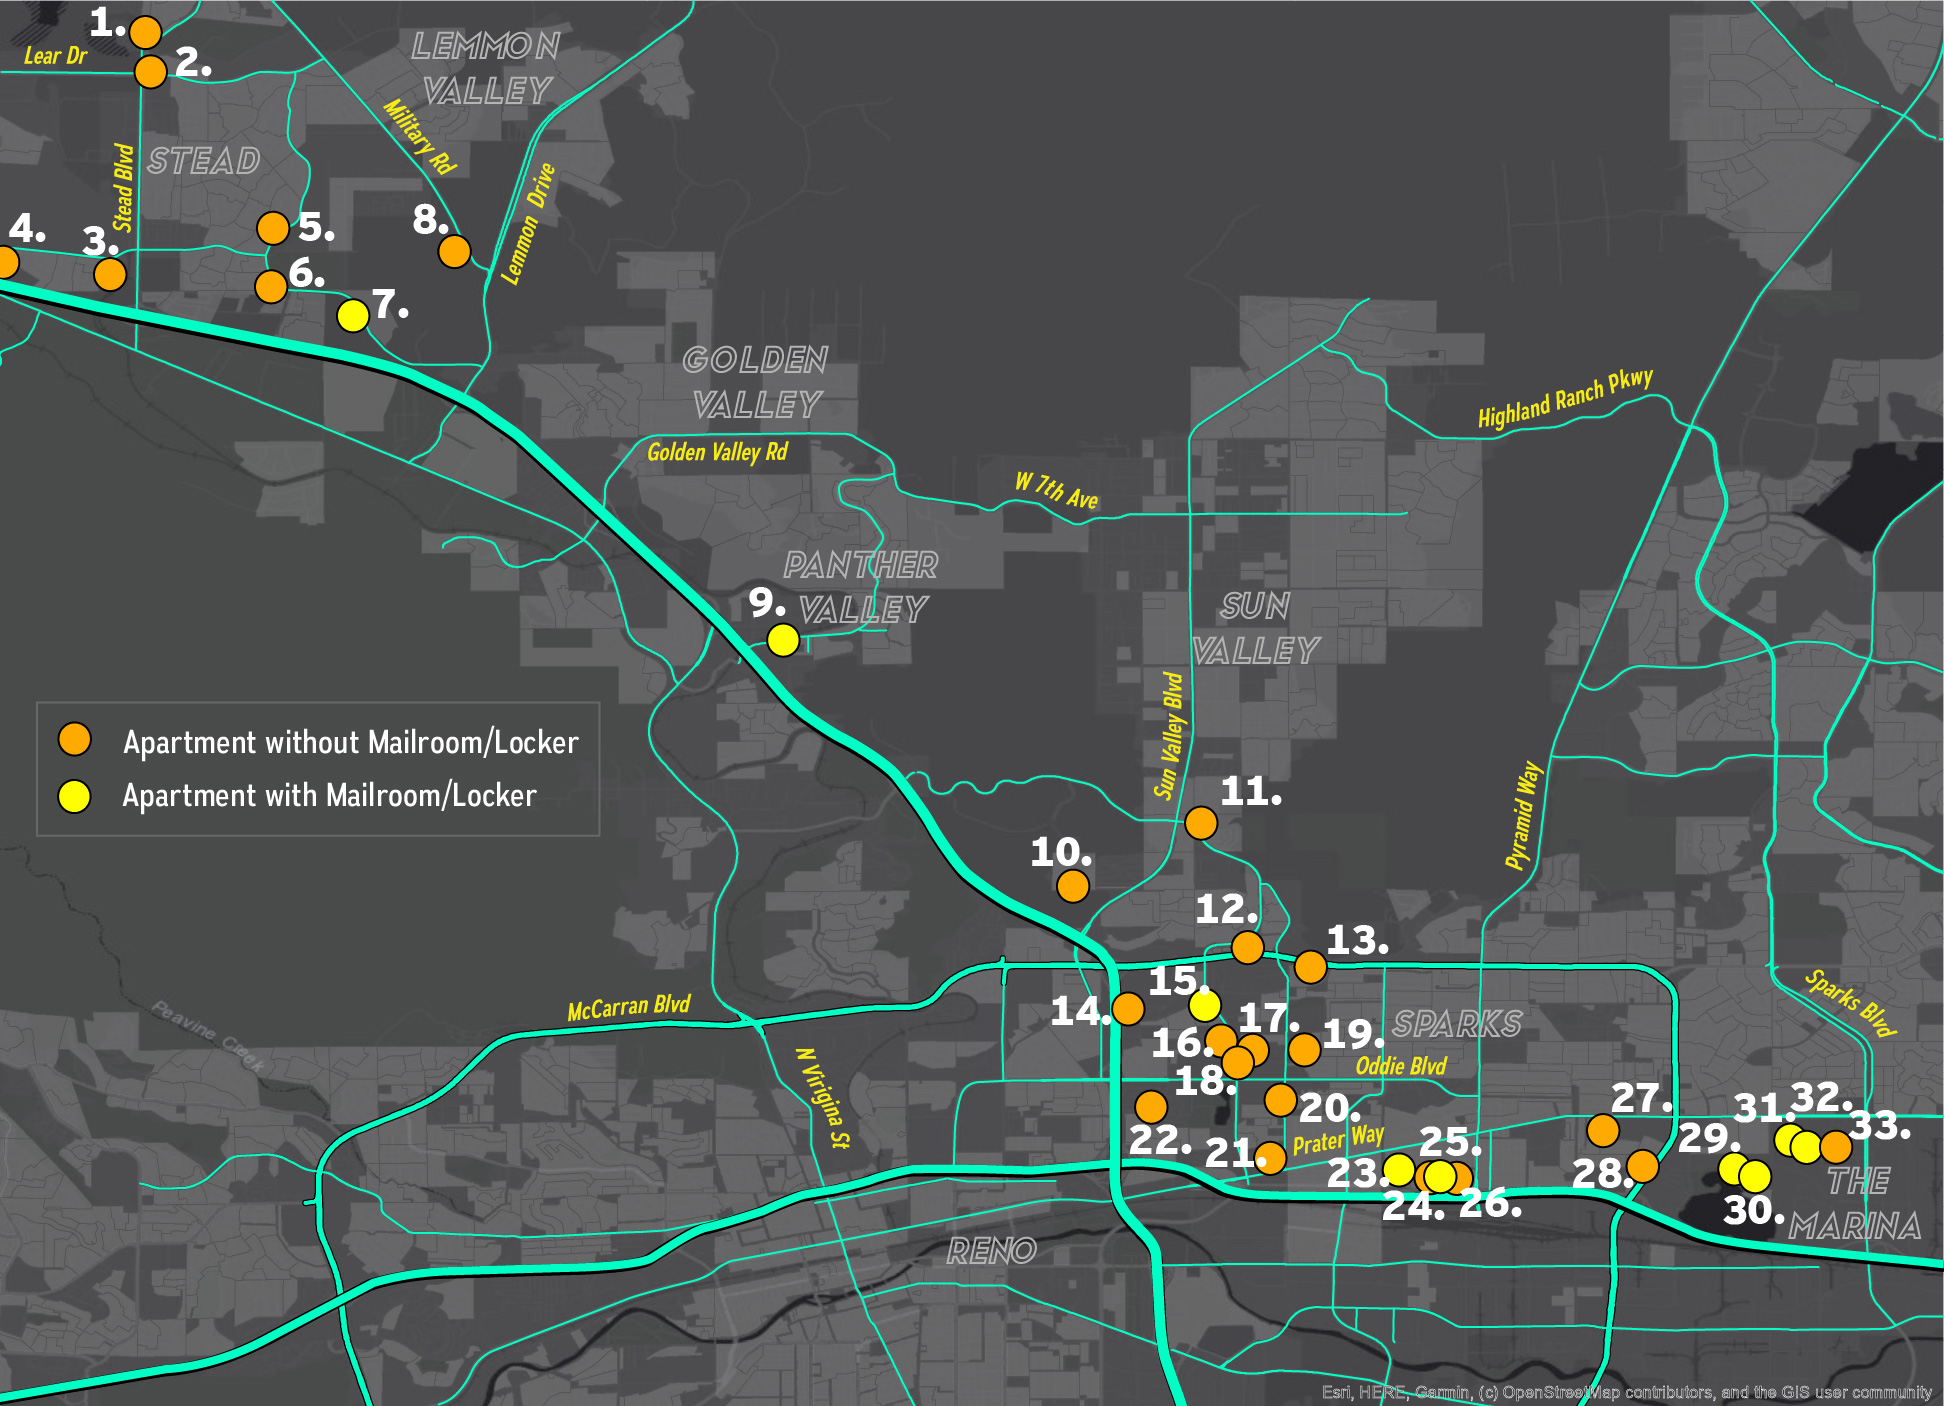Select the orange marker numbered 5
Screen dimensions: 1944x1406
[273, 228]
